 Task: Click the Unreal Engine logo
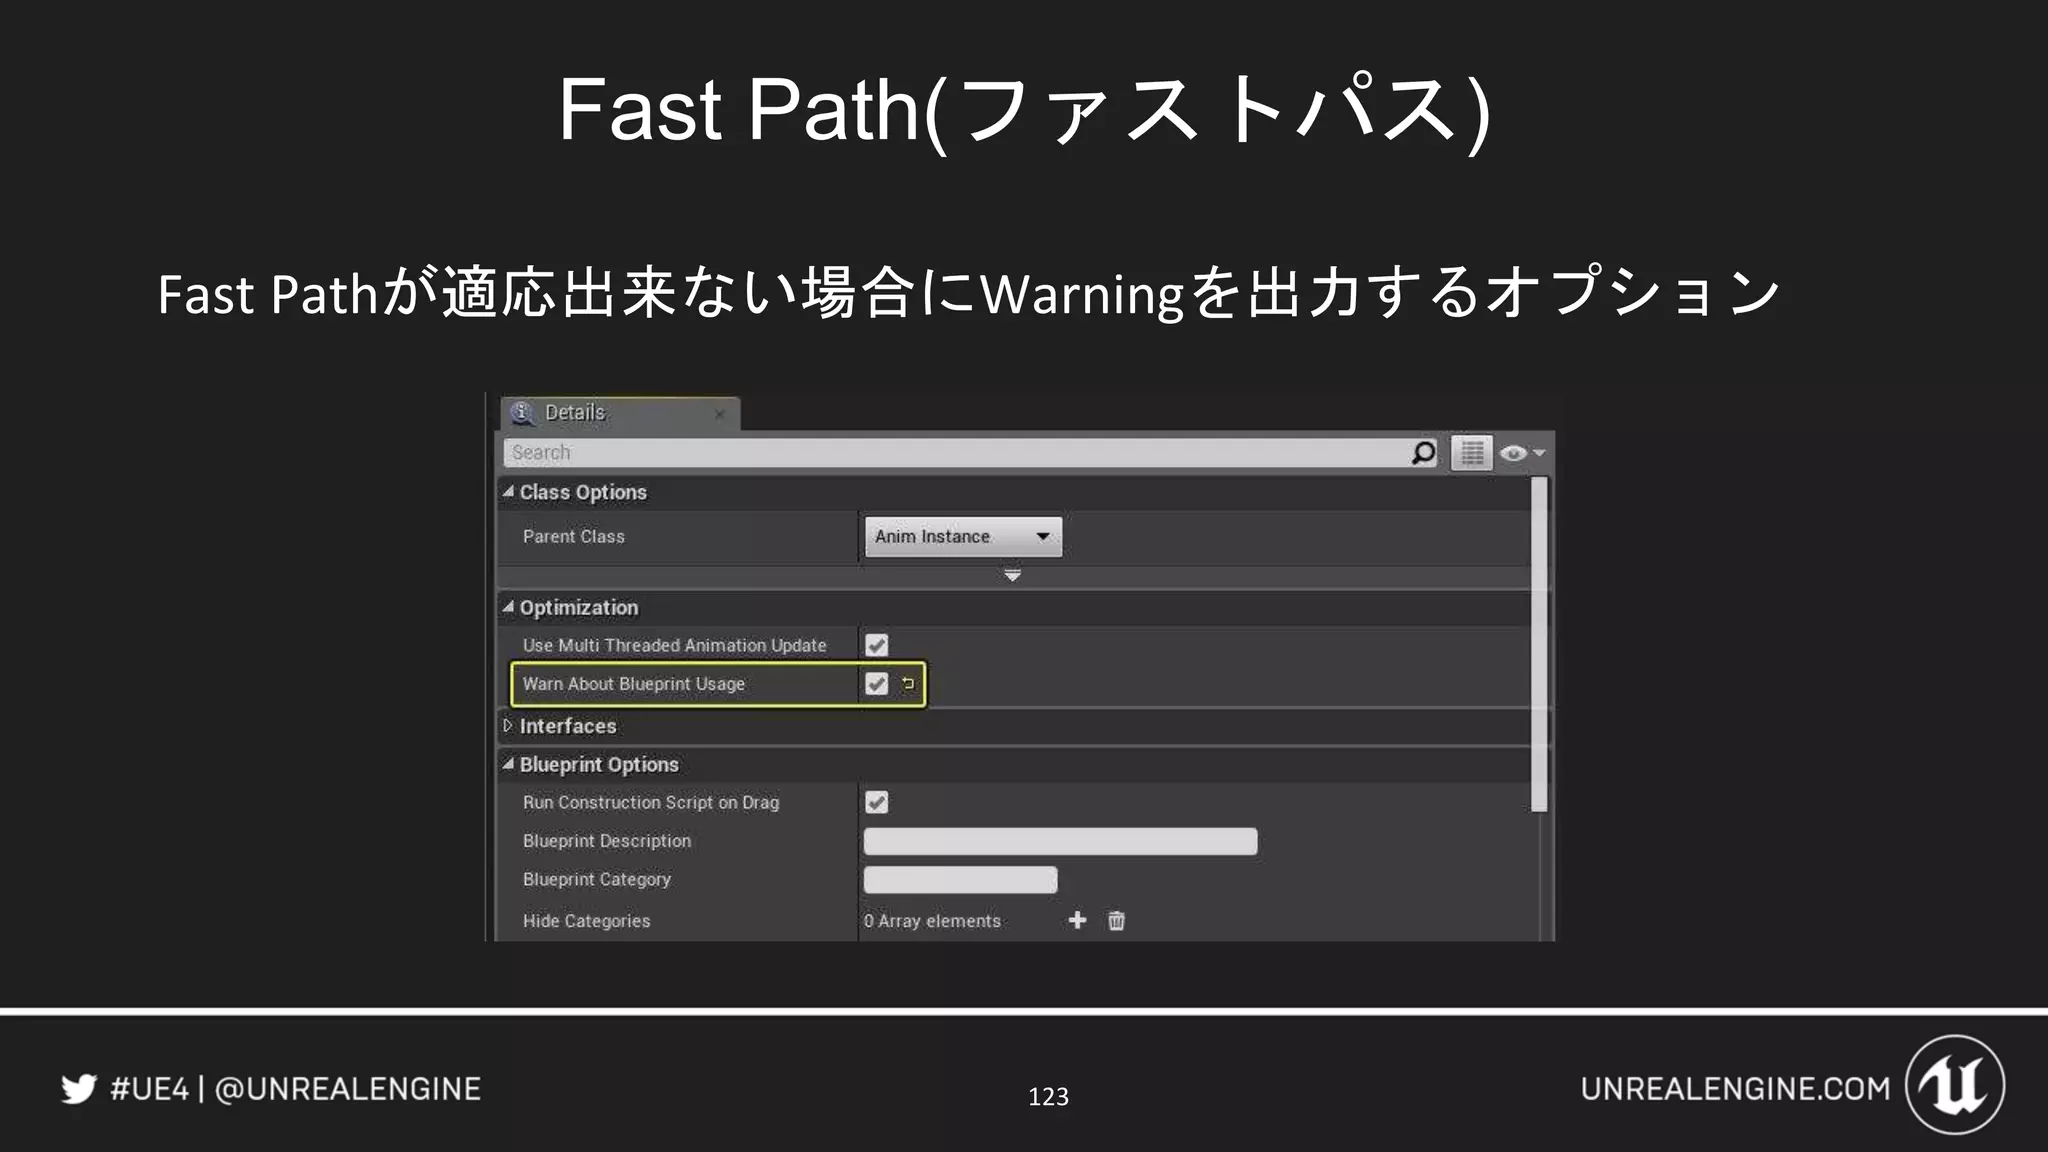(1954, 1085)
